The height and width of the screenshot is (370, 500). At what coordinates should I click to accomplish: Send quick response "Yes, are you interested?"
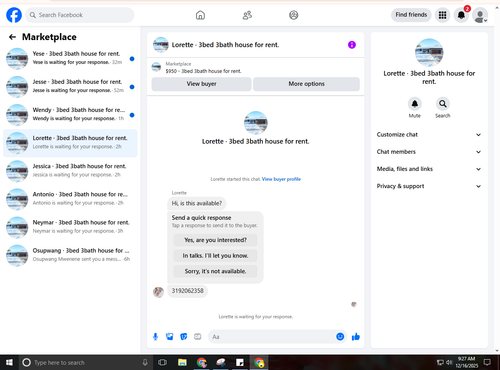pyautogui.click(x=215, y=240)
